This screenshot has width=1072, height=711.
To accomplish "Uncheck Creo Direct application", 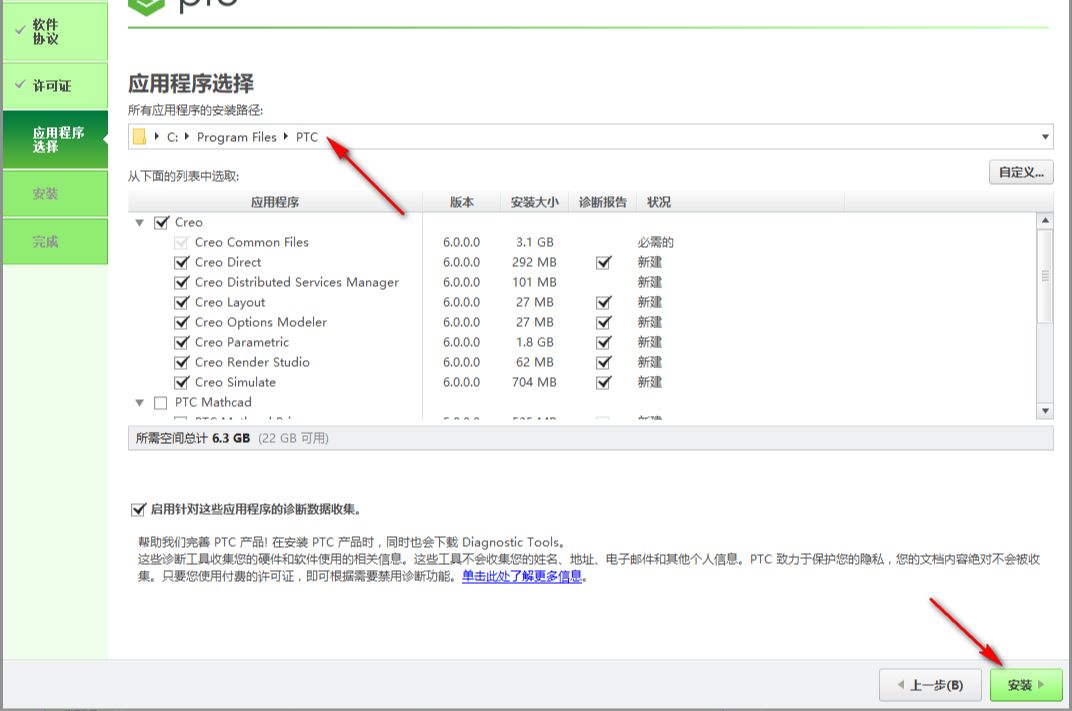I will (181, 263).
